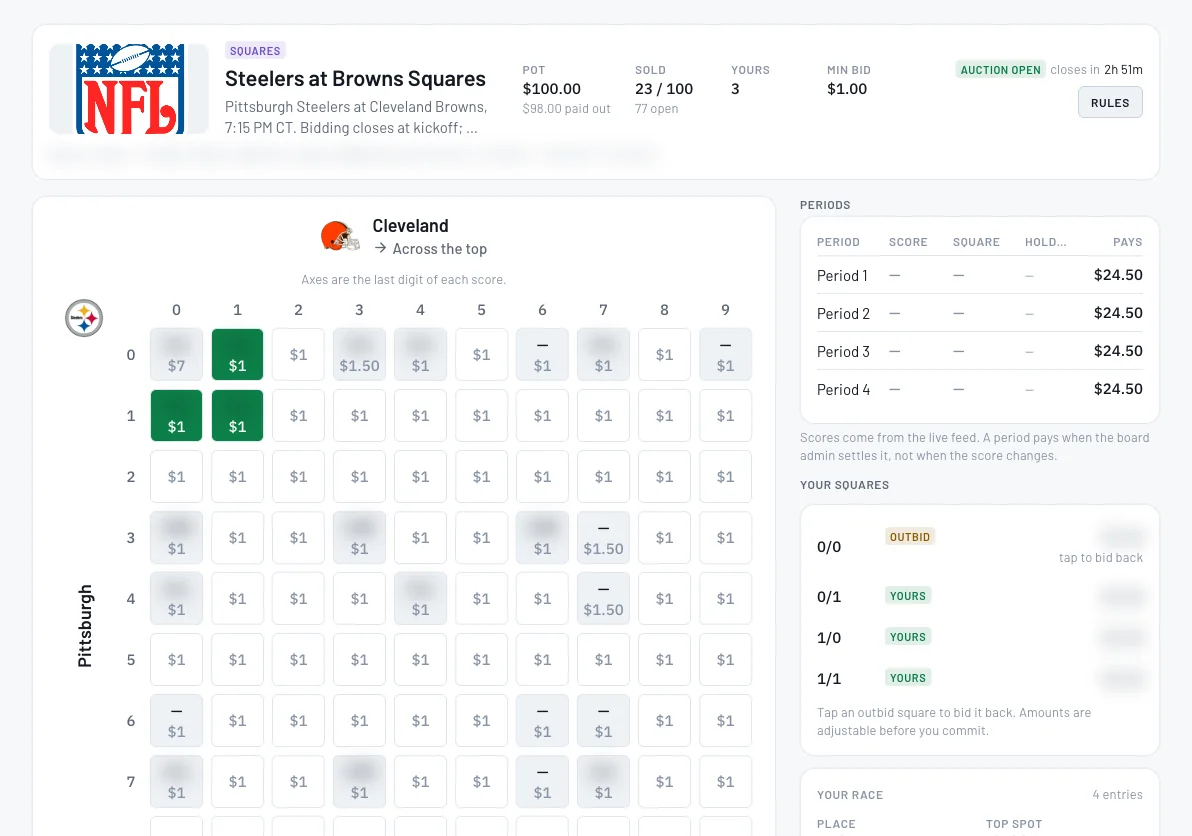The image size is (1192, 836).
Task: Click the Period 3 row
Action: click(980, 351)
